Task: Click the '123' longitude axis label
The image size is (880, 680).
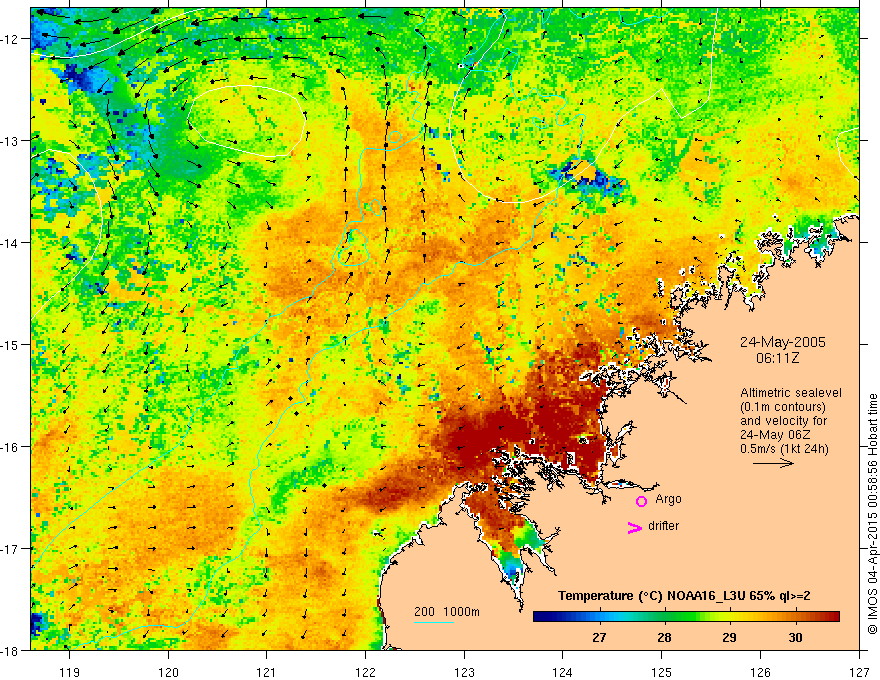Action: tap(464, 672)
